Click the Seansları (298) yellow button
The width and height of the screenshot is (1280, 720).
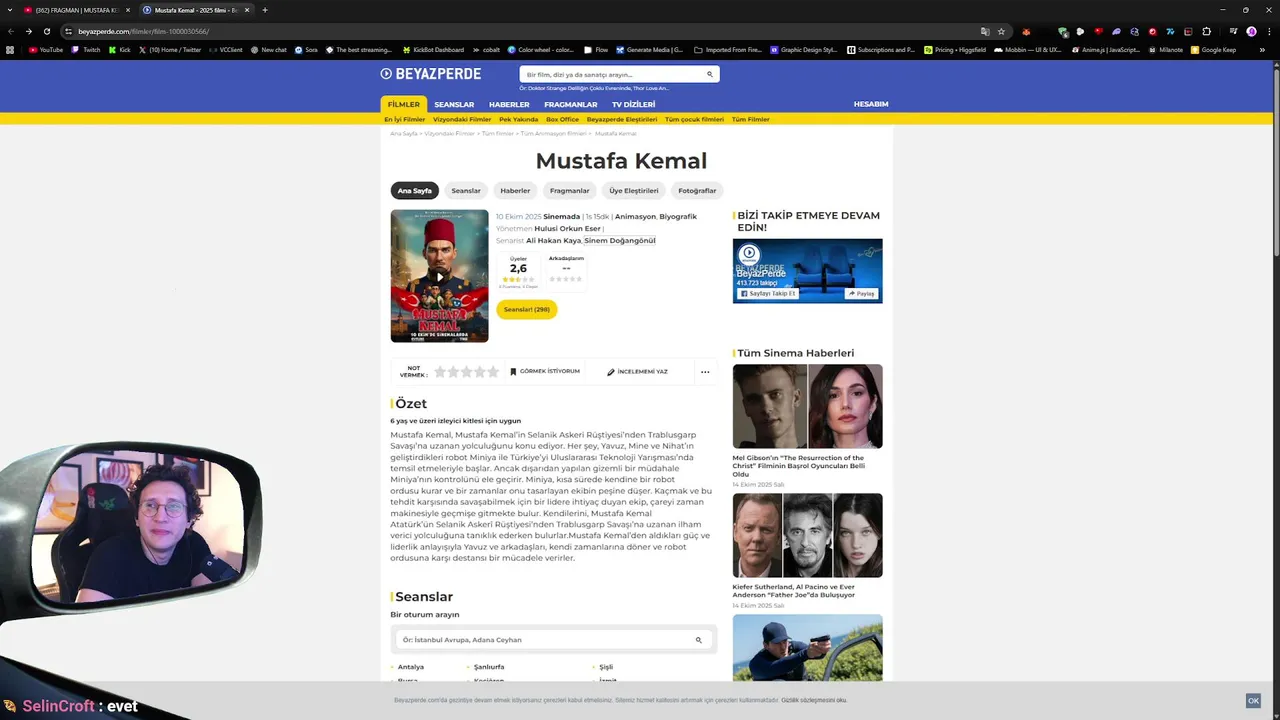click(527, 309)
